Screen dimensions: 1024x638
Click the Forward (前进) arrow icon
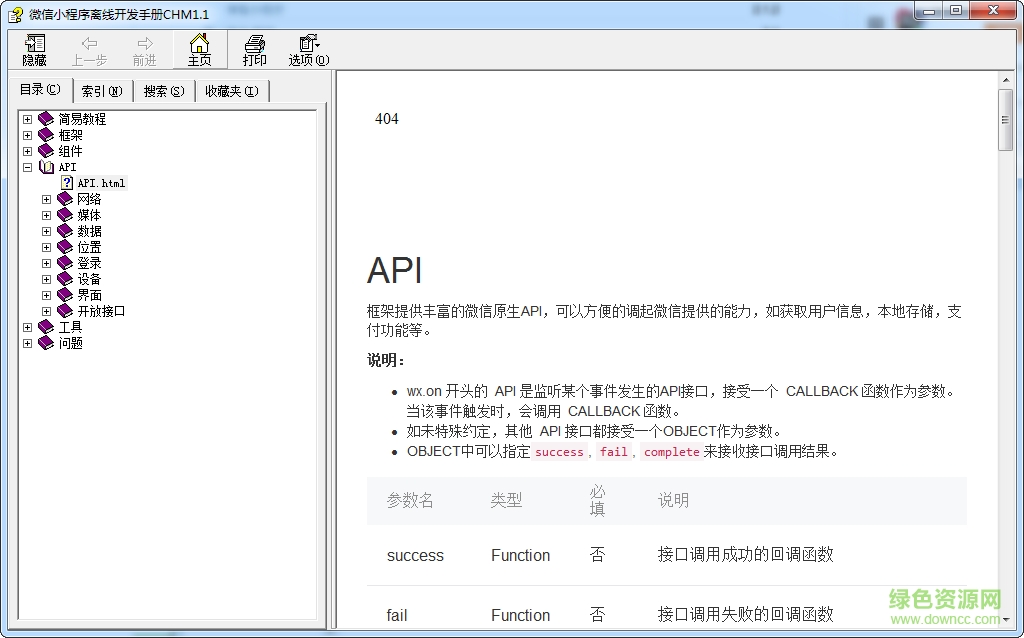pos(145,44)
